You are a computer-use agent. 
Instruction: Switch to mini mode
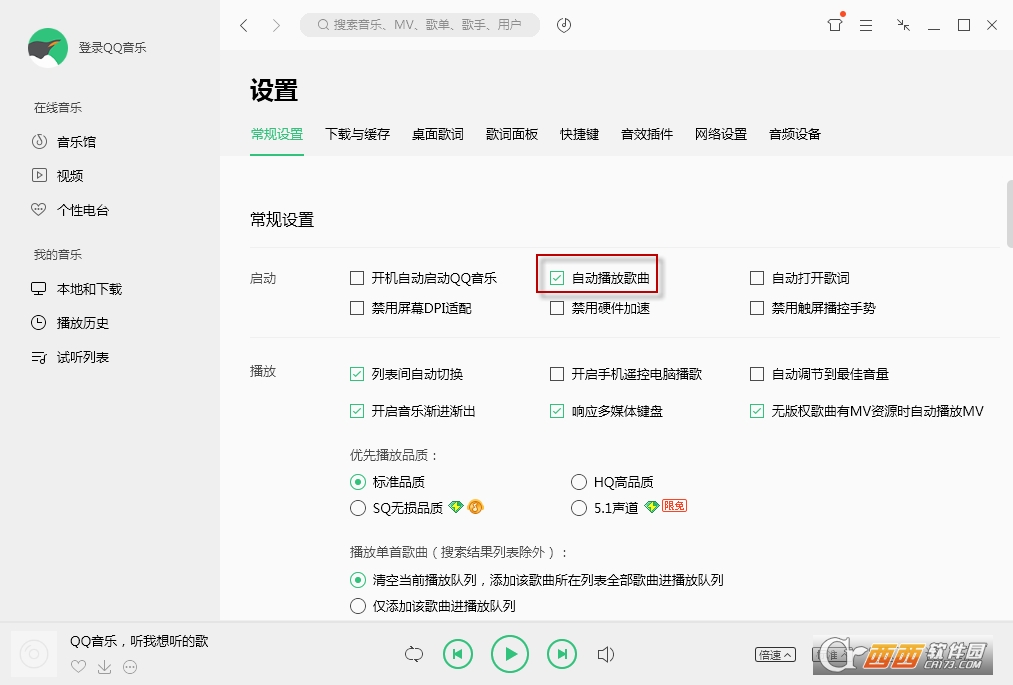tap(903, 25)
